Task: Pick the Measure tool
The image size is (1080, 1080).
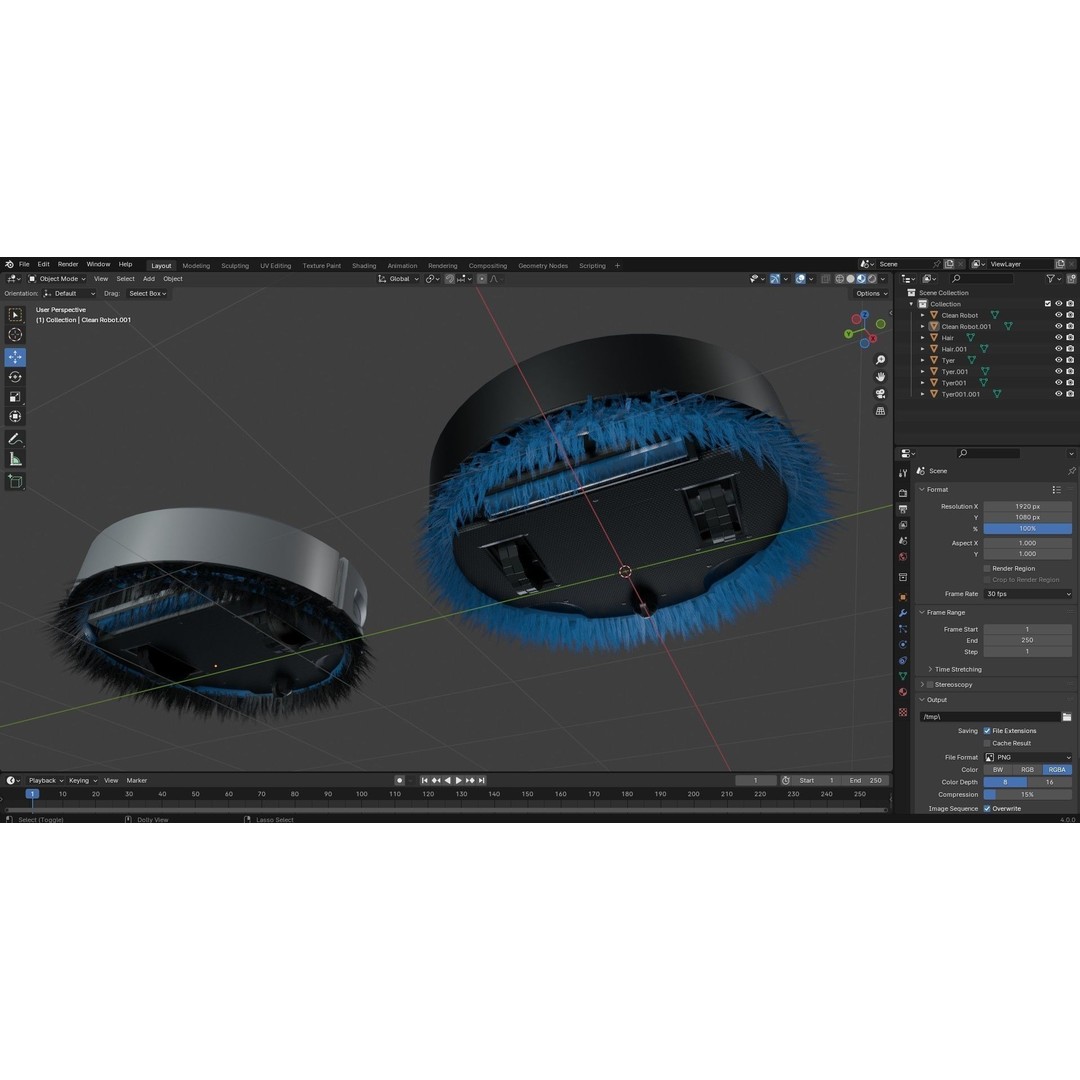Action: 15,459
